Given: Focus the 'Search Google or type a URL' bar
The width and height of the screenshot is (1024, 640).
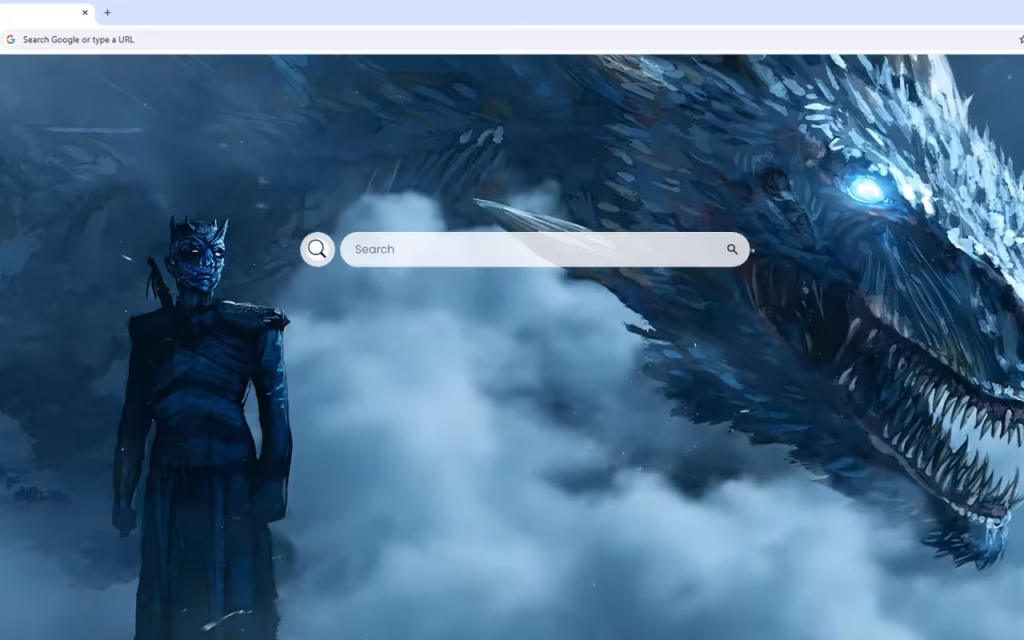Looking at the screenshot, I should pyautogui.click(x=509, y=39).
